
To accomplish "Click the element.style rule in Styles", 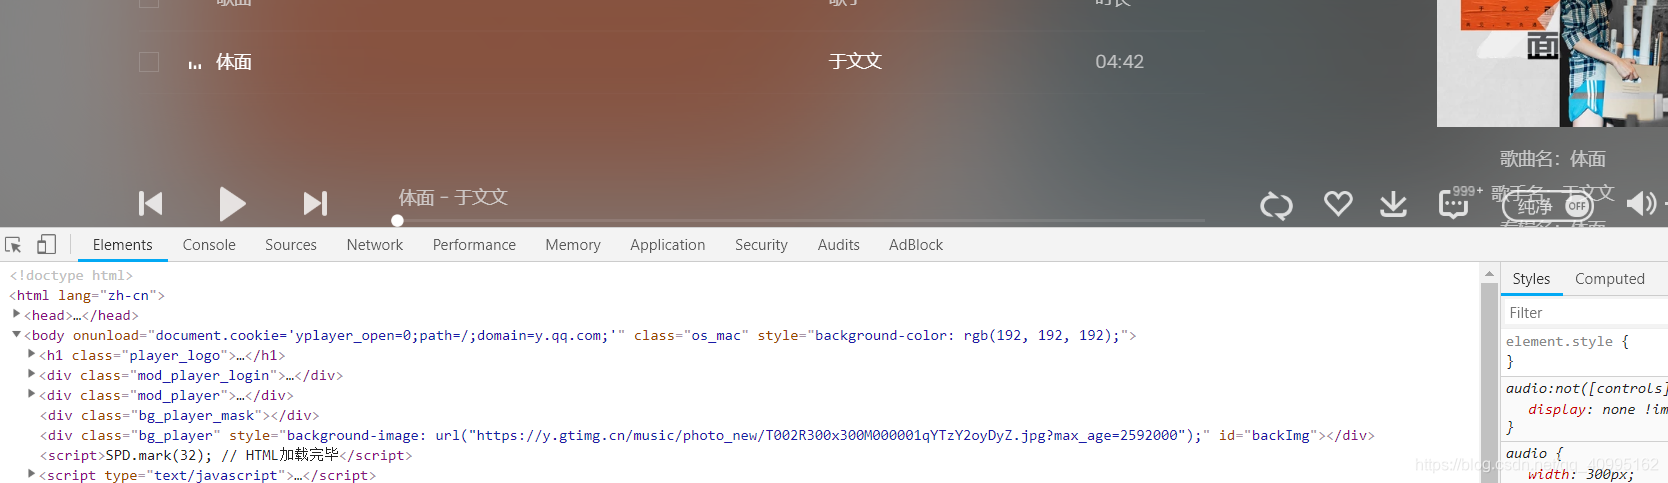I will pyautogui.click(x=1567, y=341).
